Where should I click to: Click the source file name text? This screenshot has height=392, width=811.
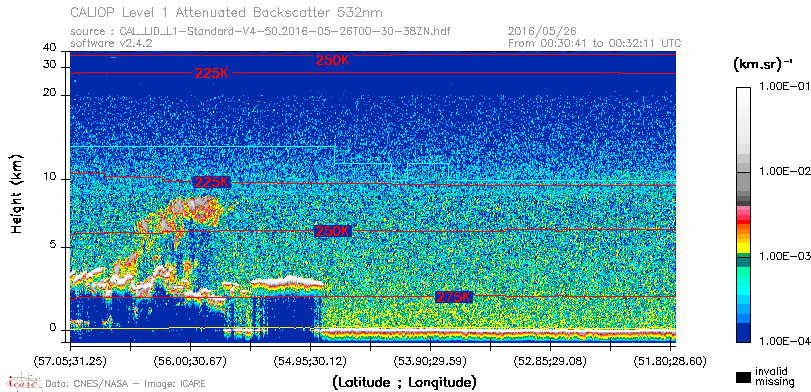pos(260,32)
